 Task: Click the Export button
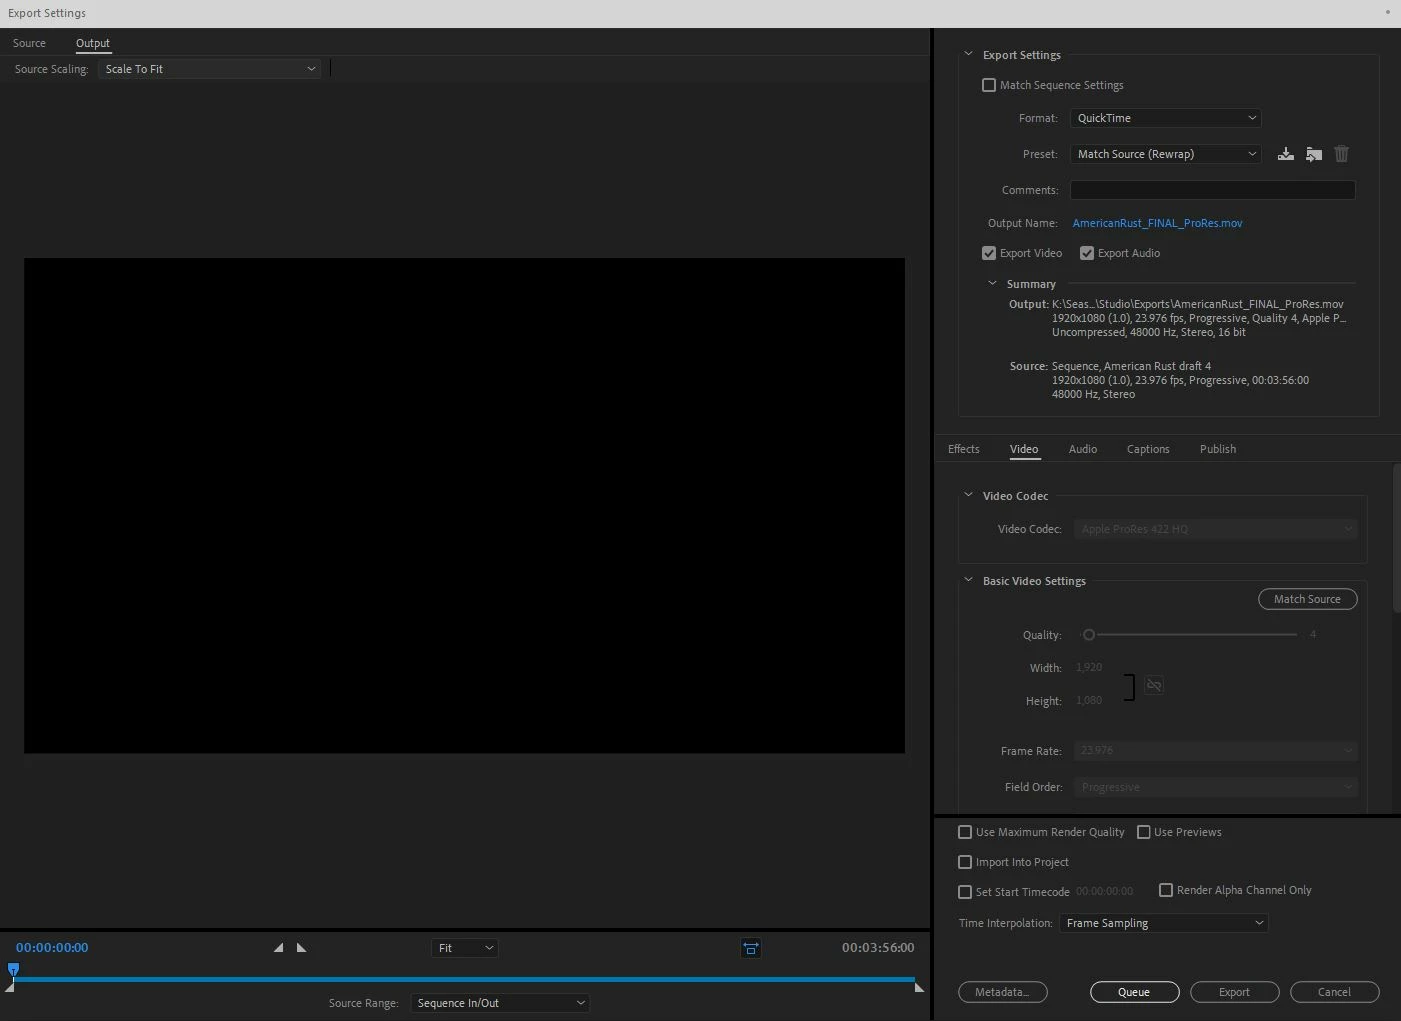pyautogui.click(x=1234, y=992)
